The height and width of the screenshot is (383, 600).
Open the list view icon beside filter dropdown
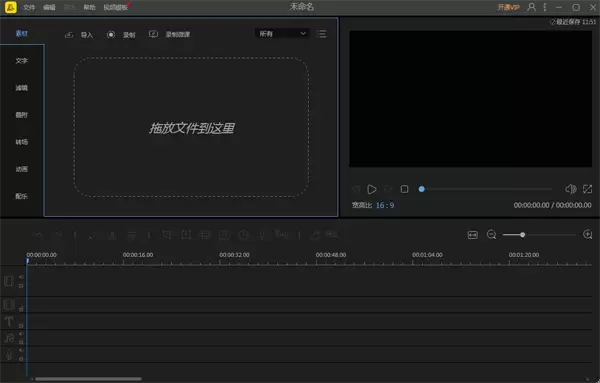pyautogui.click(x=322, y=34)
